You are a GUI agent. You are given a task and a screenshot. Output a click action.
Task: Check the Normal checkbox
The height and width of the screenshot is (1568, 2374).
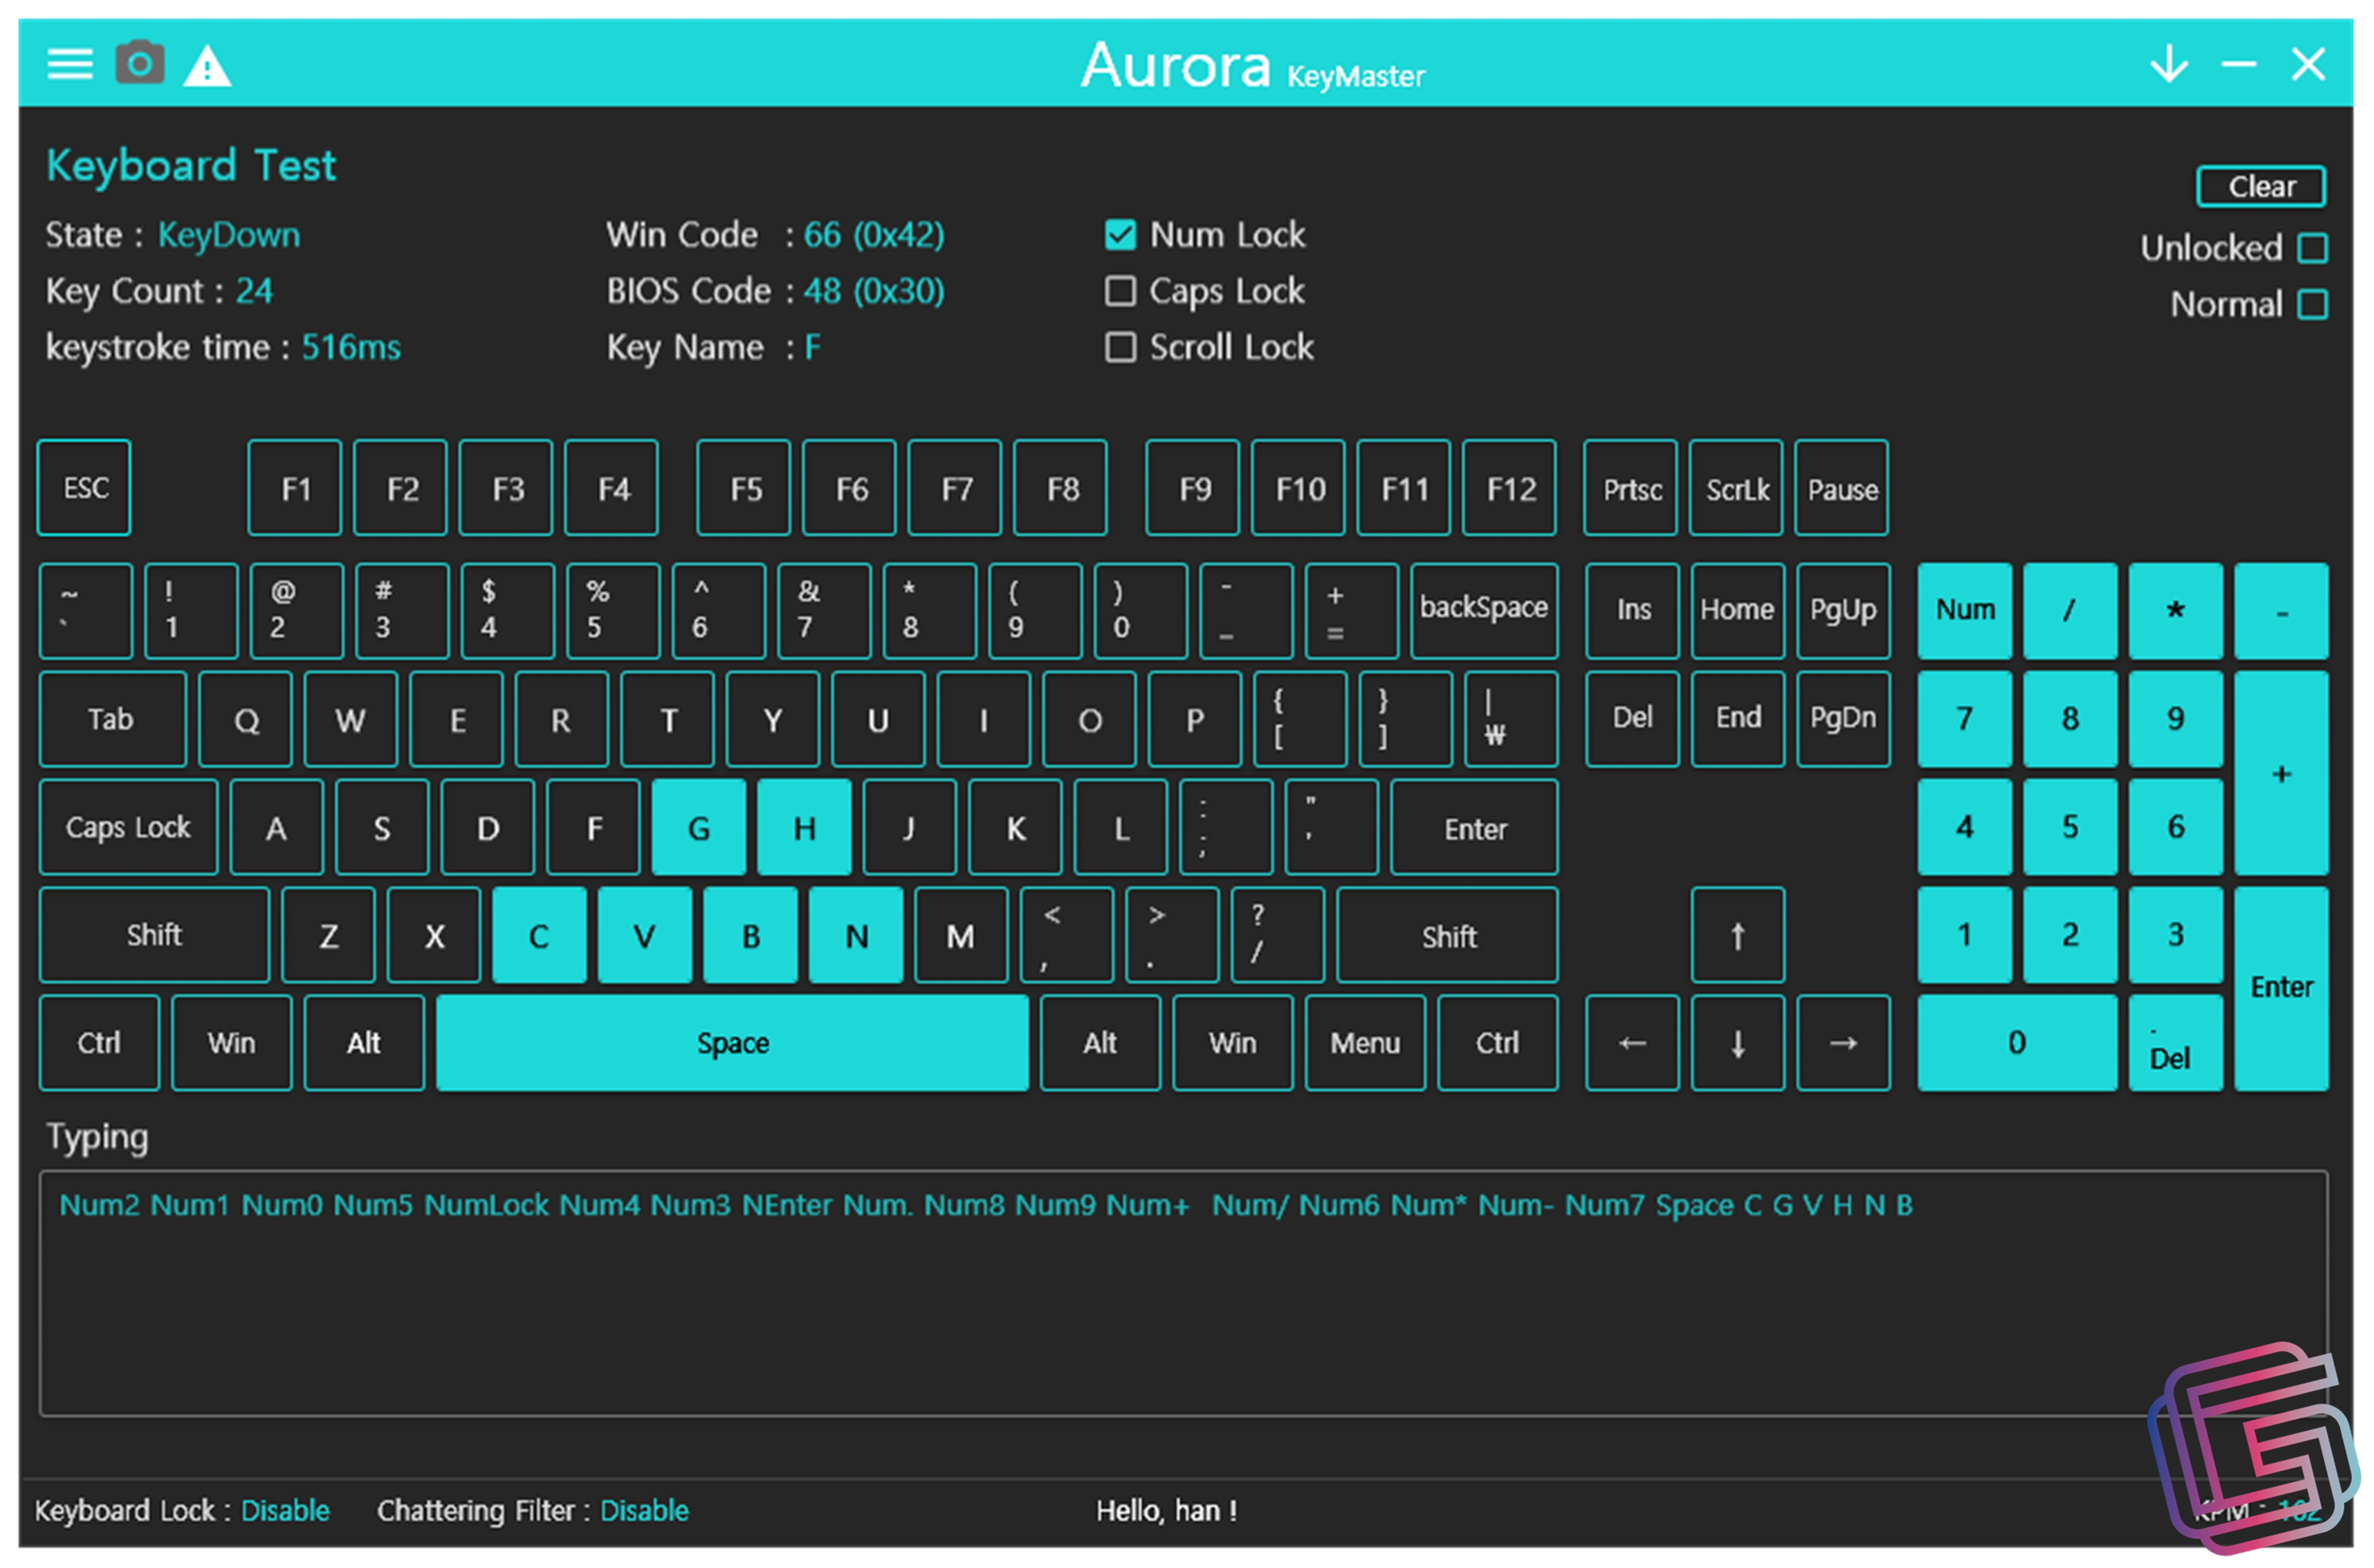[2312, 304]
